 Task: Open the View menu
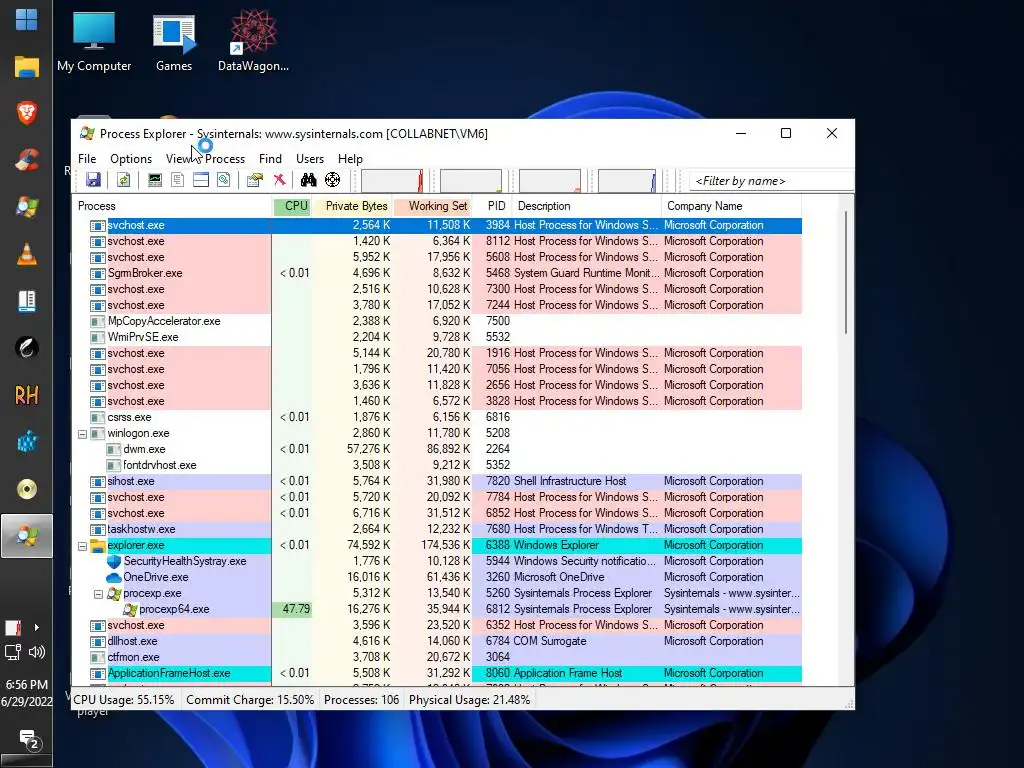[x=178, y=159]
